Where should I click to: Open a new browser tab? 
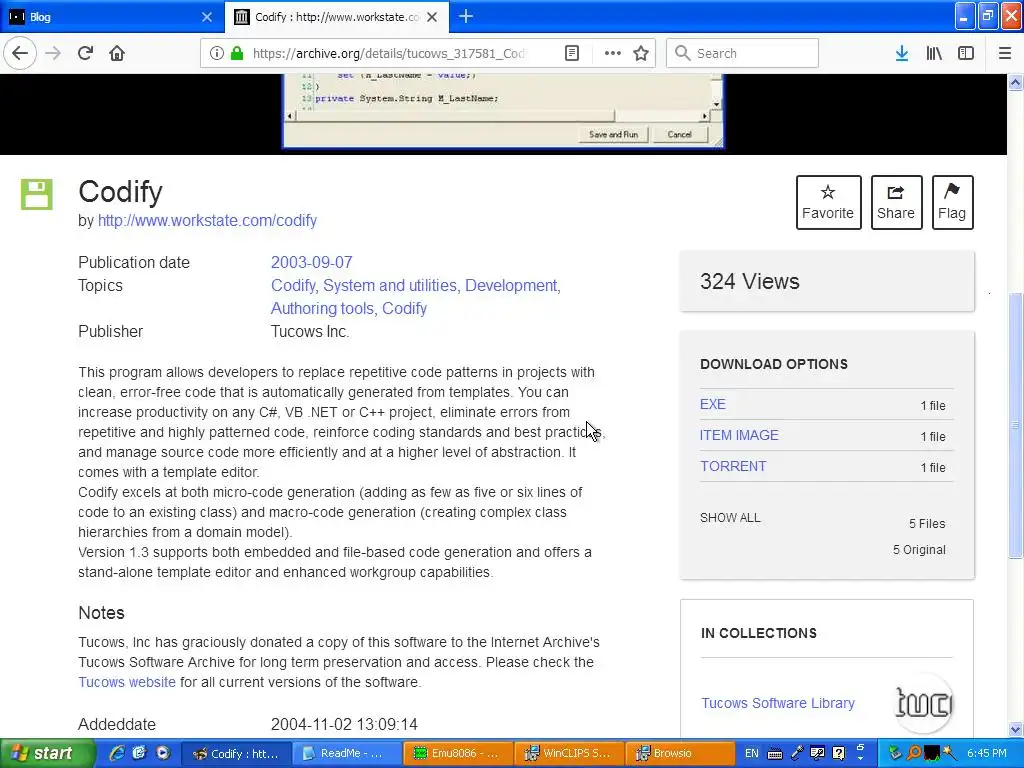(x=466, y=16)
